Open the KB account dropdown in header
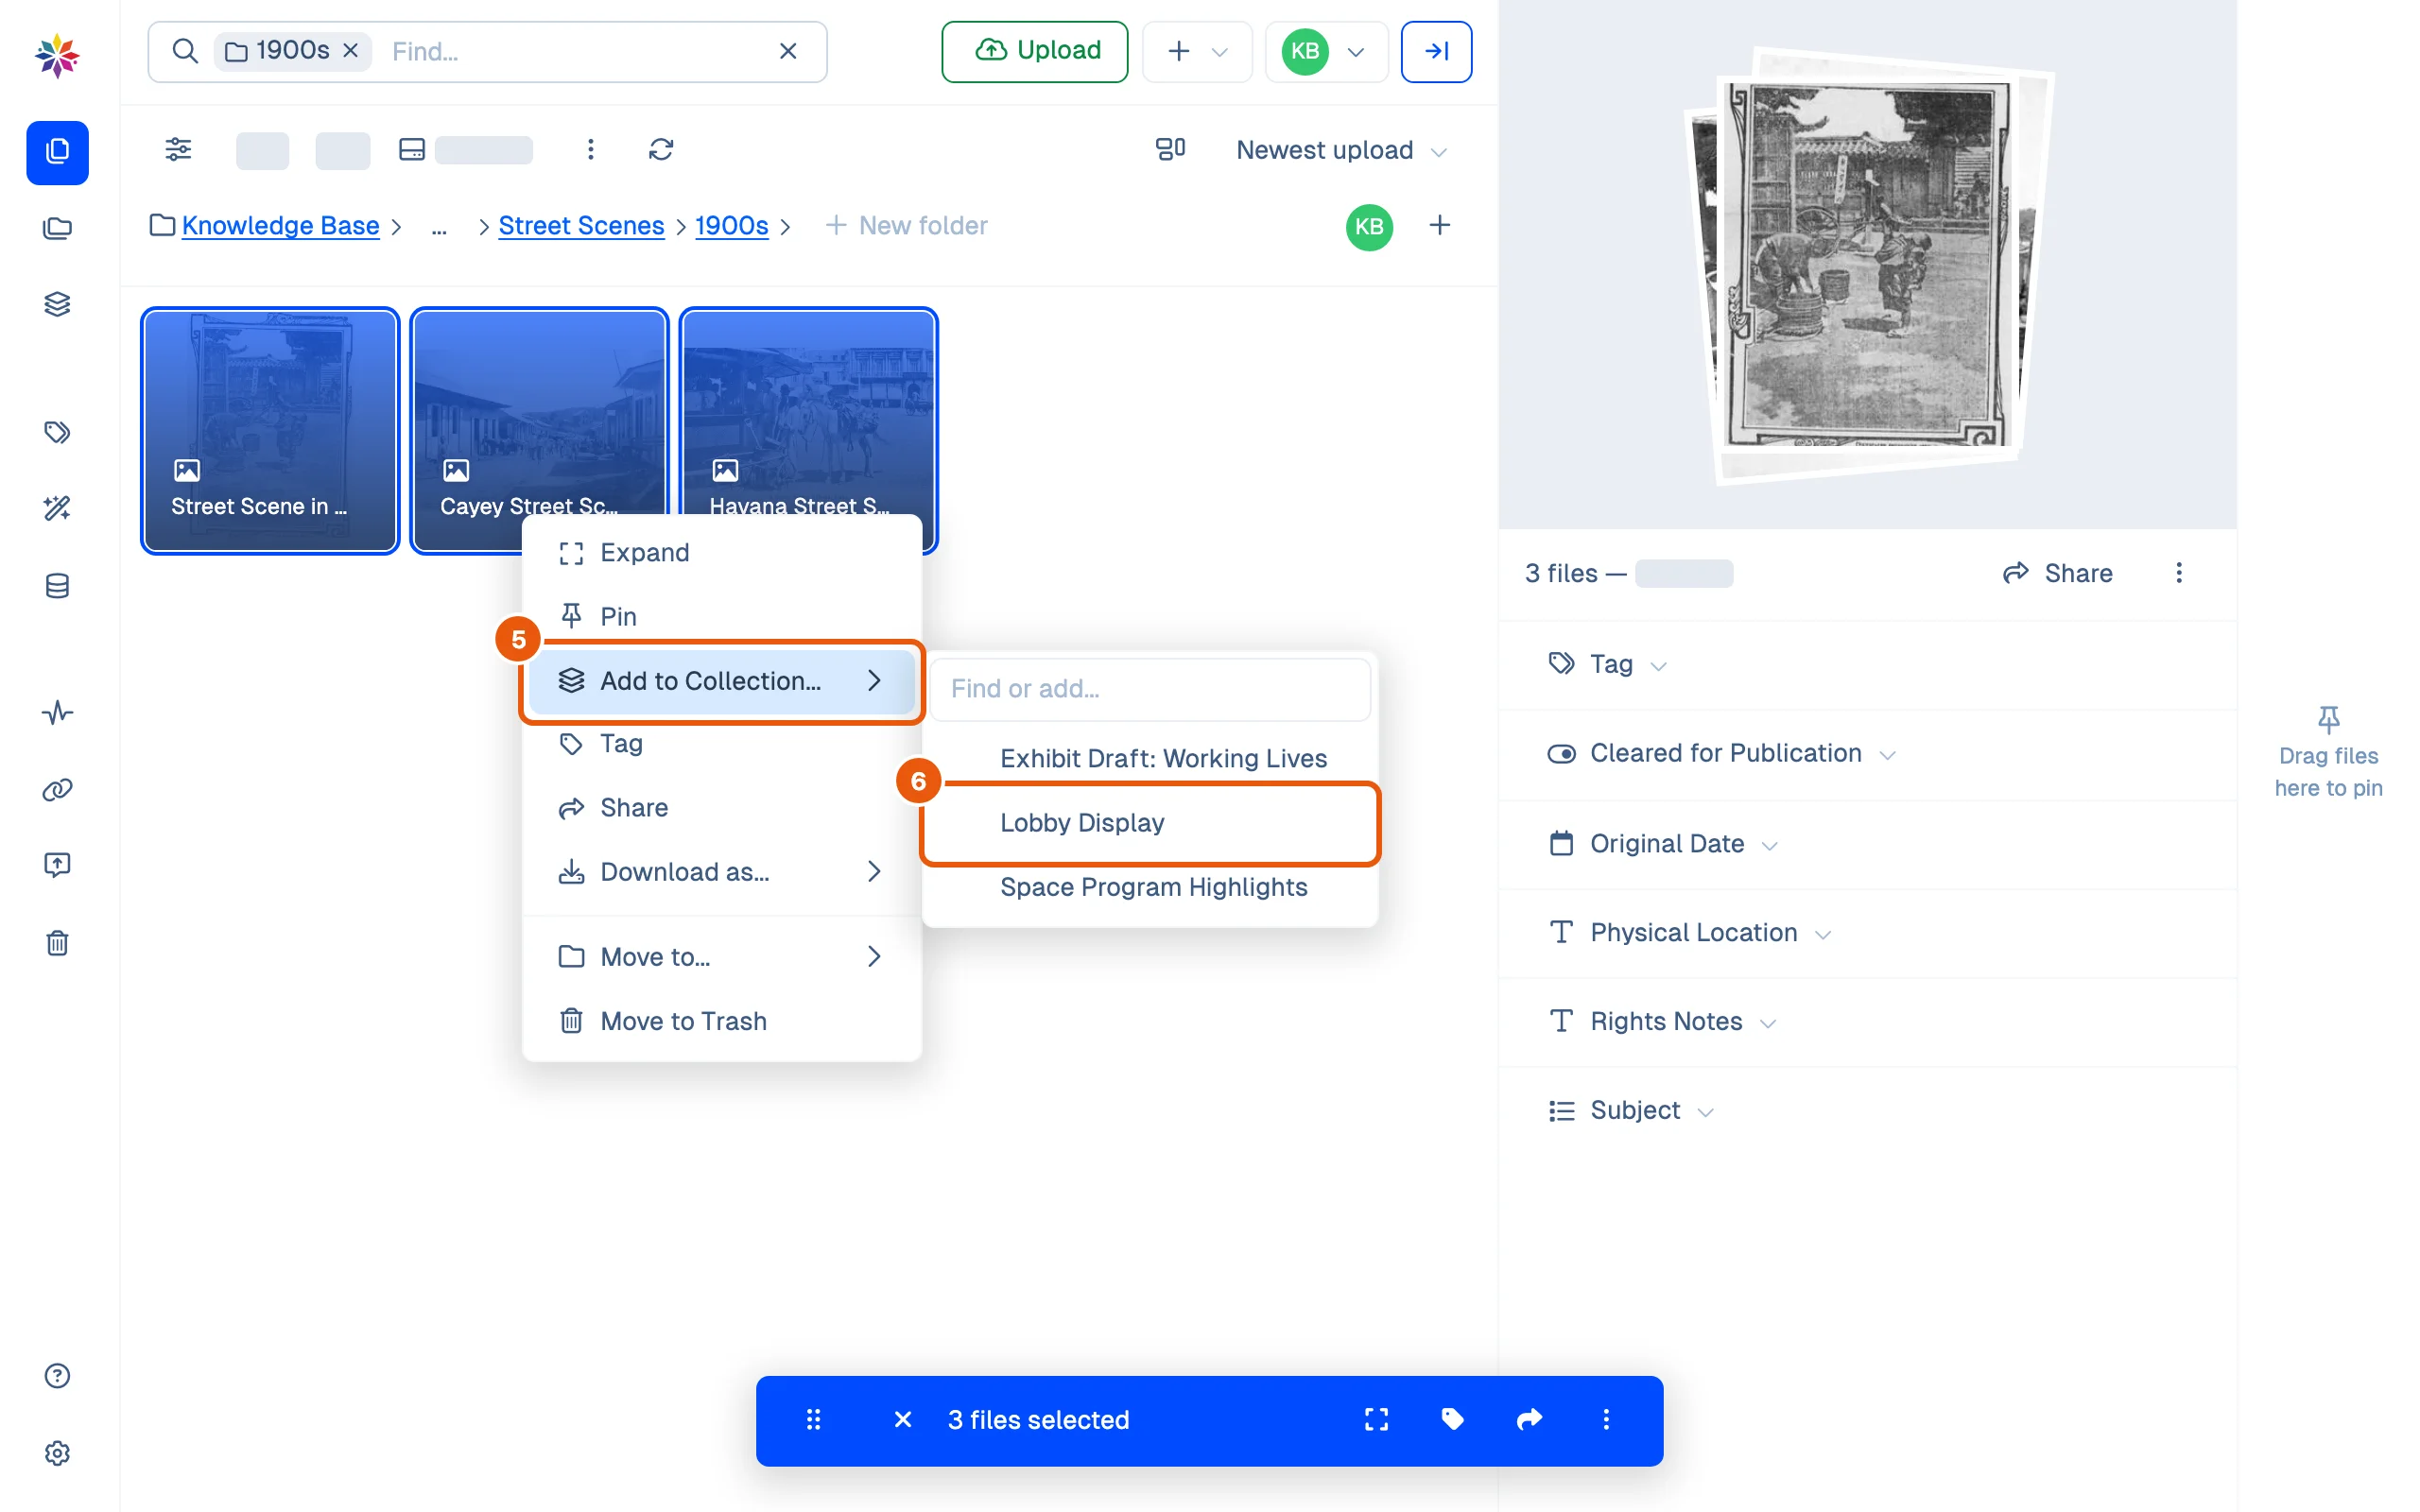The image size is (2420, 1512). (1326, 51)
